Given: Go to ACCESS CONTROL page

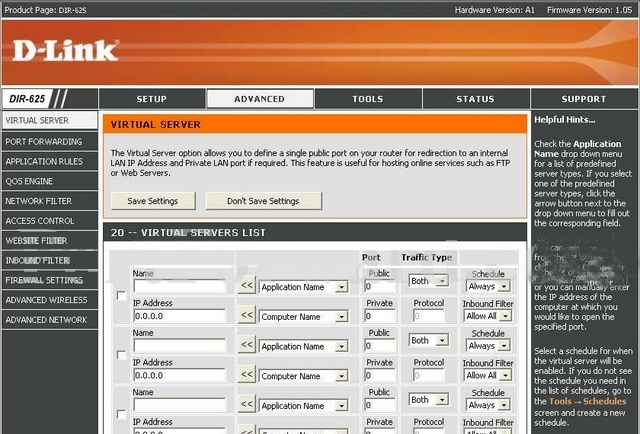Looking at the screenshot, I should pos(49,221).
